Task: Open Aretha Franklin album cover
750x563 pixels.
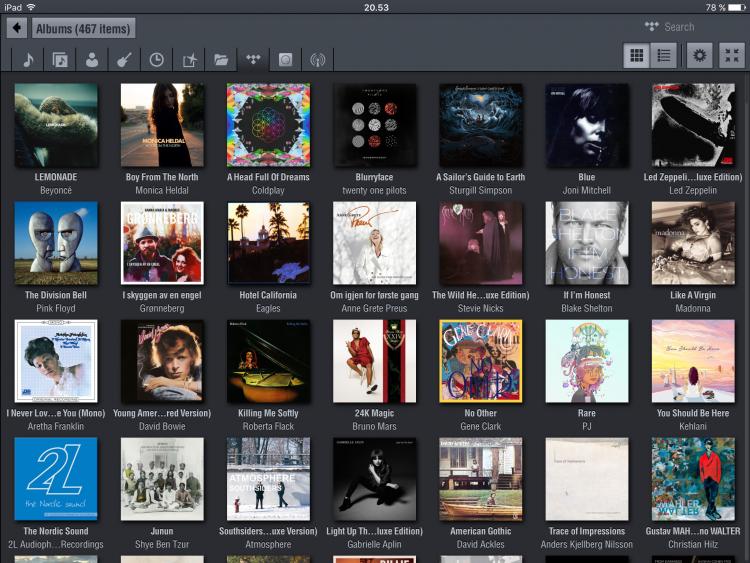Action: [56, 361]
